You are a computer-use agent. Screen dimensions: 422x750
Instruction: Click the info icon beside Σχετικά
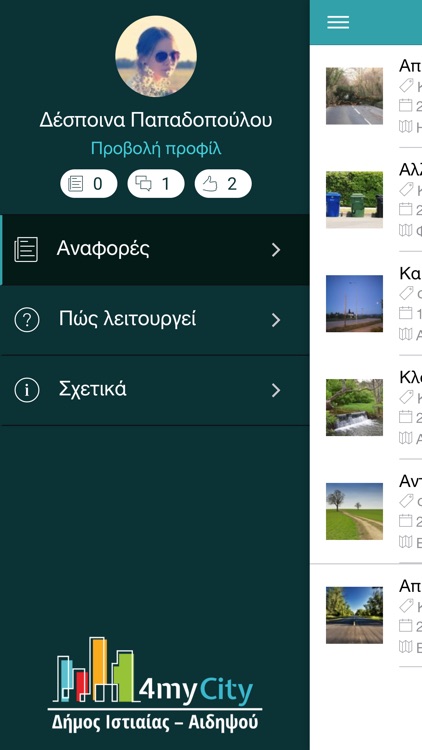coord(27,390)
